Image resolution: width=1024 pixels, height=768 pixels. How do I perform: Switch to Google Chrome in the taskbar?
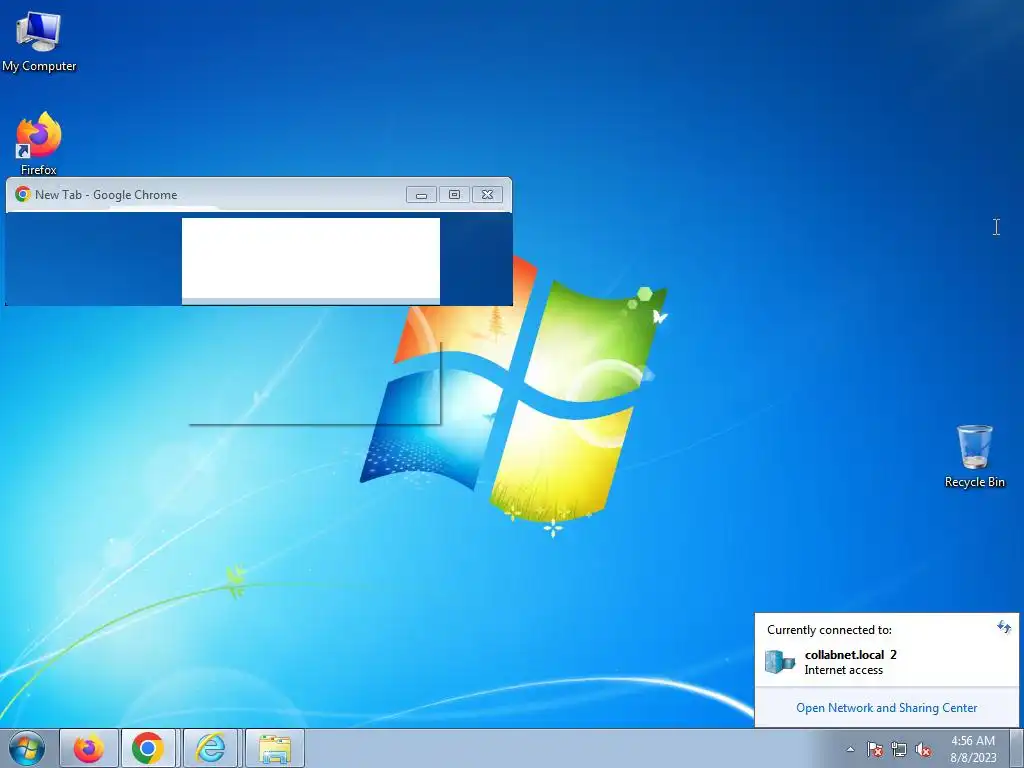[x=148, y=748]
